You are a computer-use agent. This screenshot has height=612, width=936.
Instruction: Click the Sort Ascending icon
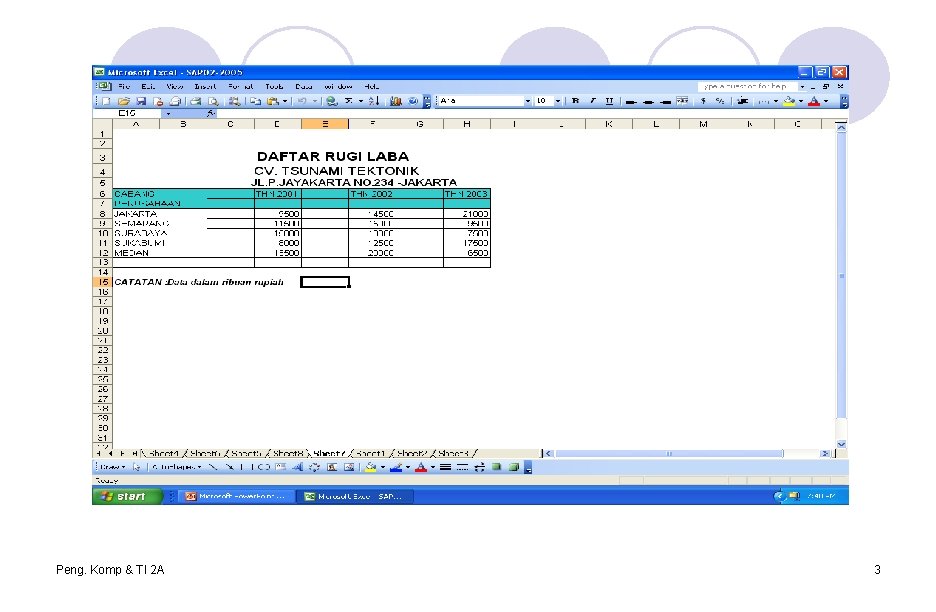pyautogui.click(x=374, y=102)
